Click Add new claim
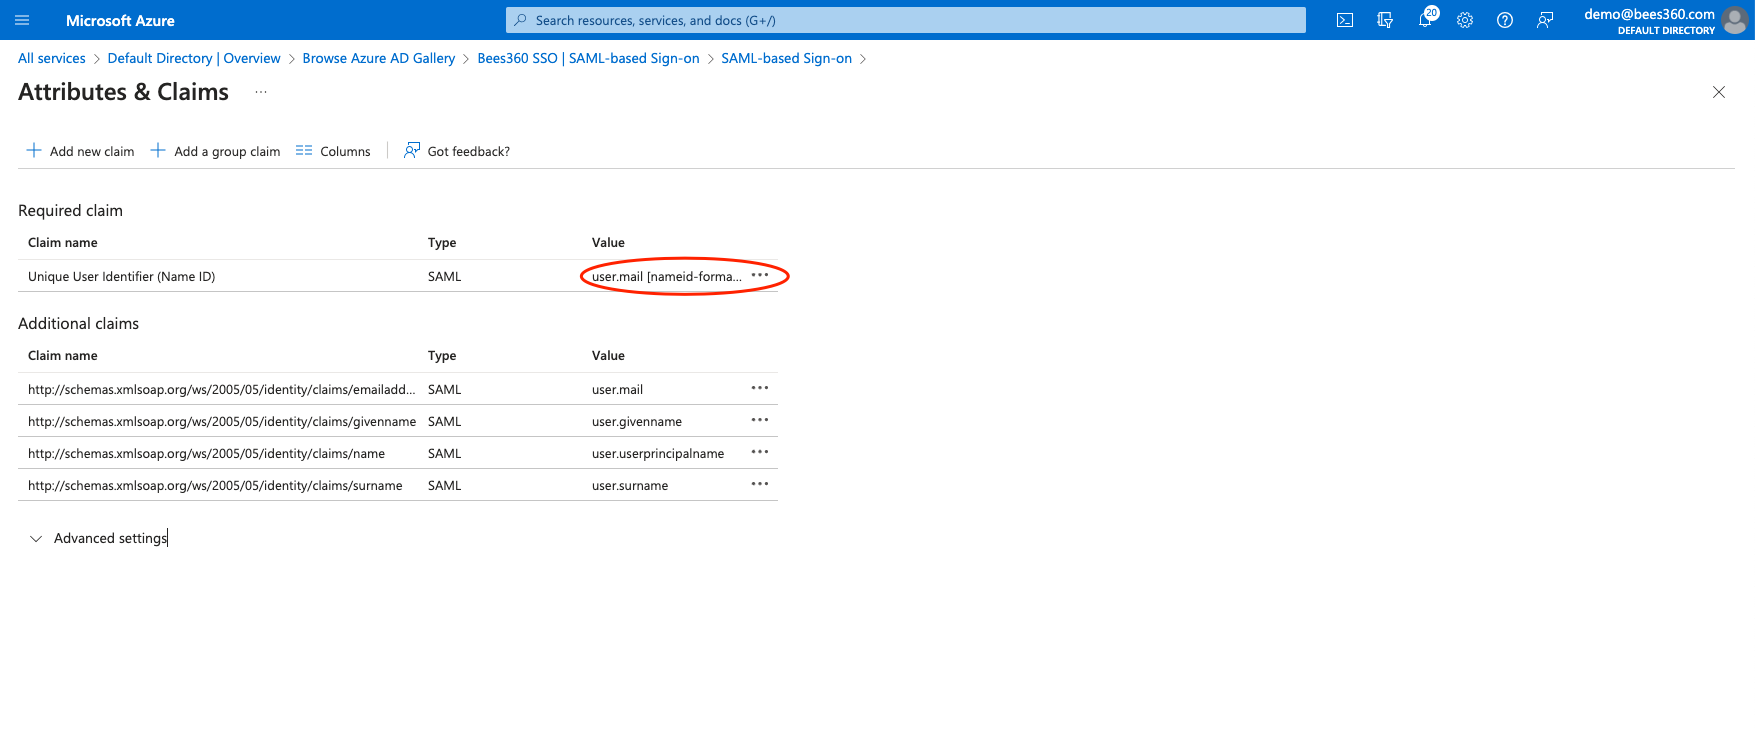Screen dimensions: 1755x729 tap(80, 151)
